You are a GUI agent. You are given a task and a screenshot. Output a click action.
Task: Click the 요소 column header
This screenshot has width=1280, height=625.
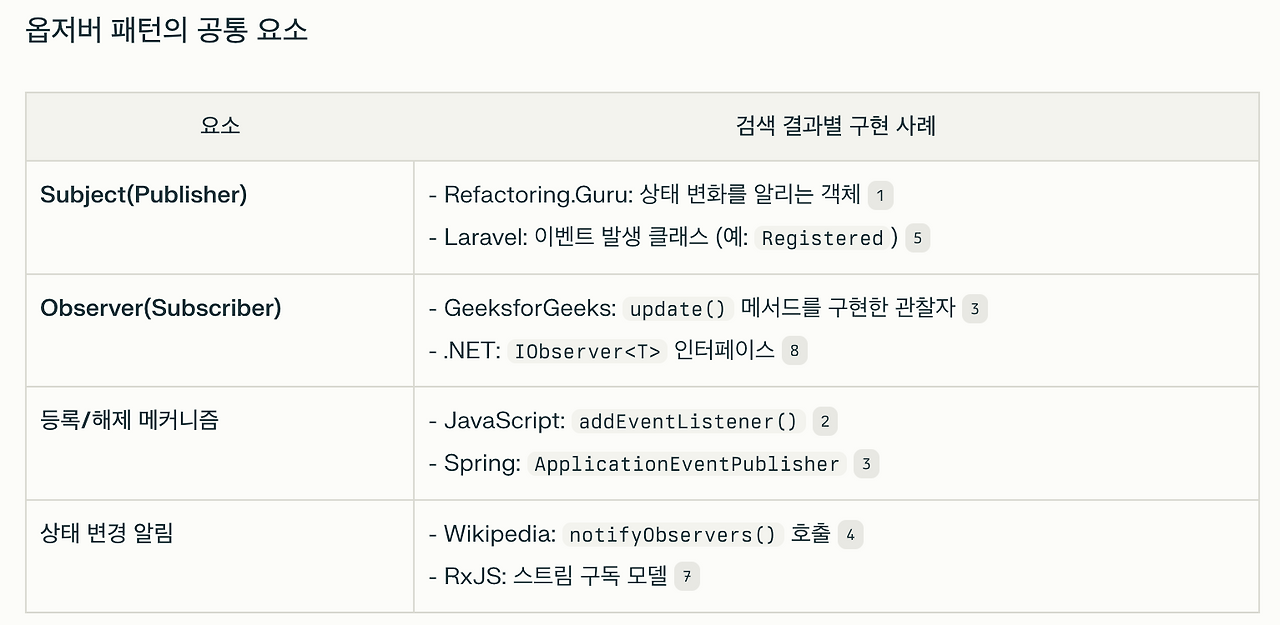point(220,126)
